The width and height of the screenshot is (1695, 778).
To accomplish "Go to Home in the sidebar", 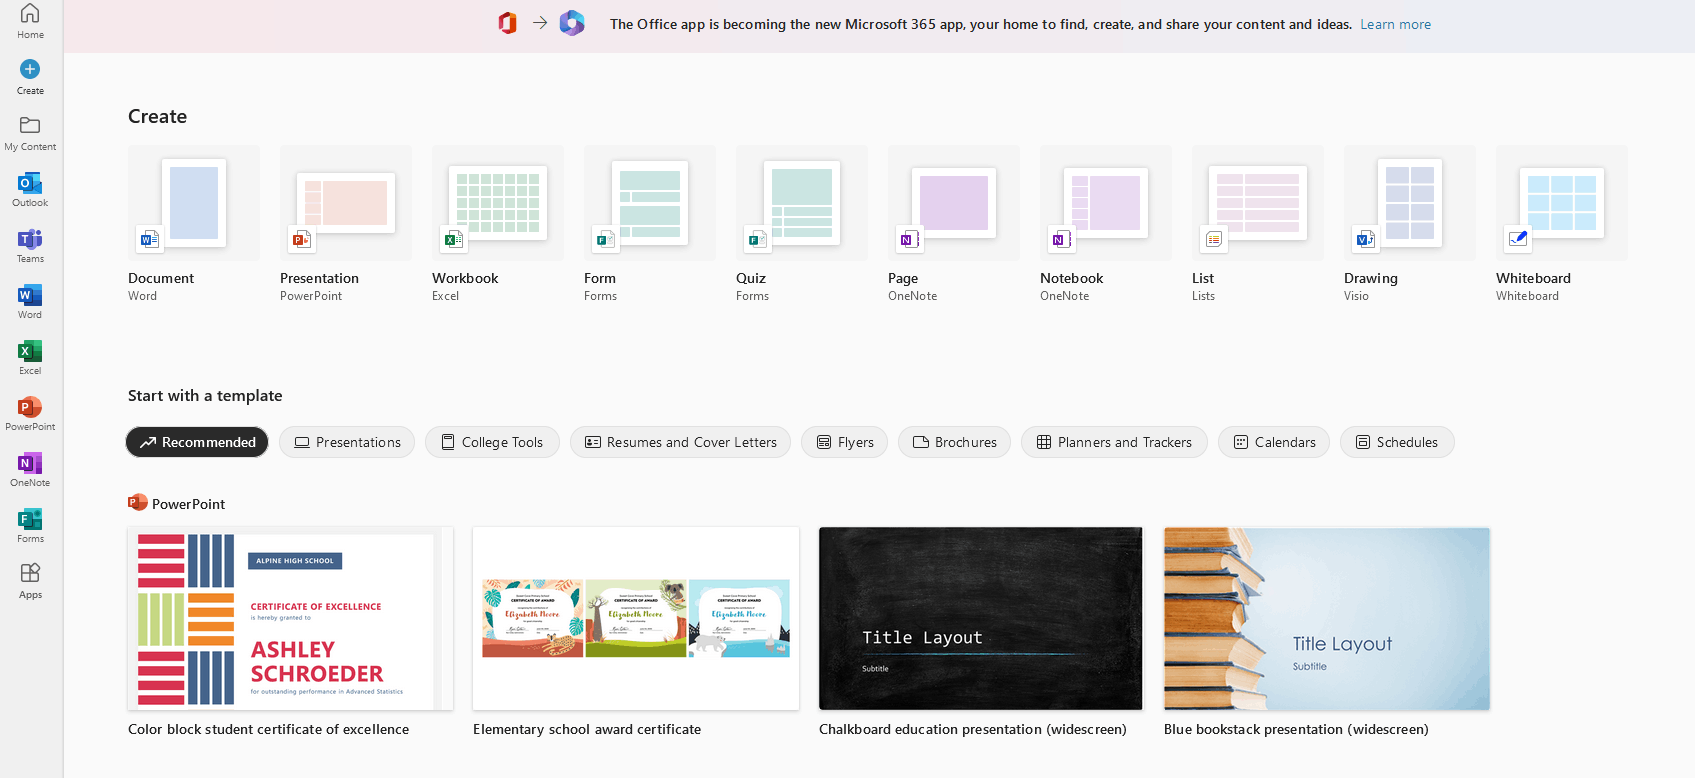I will click(x=30, y=21).
